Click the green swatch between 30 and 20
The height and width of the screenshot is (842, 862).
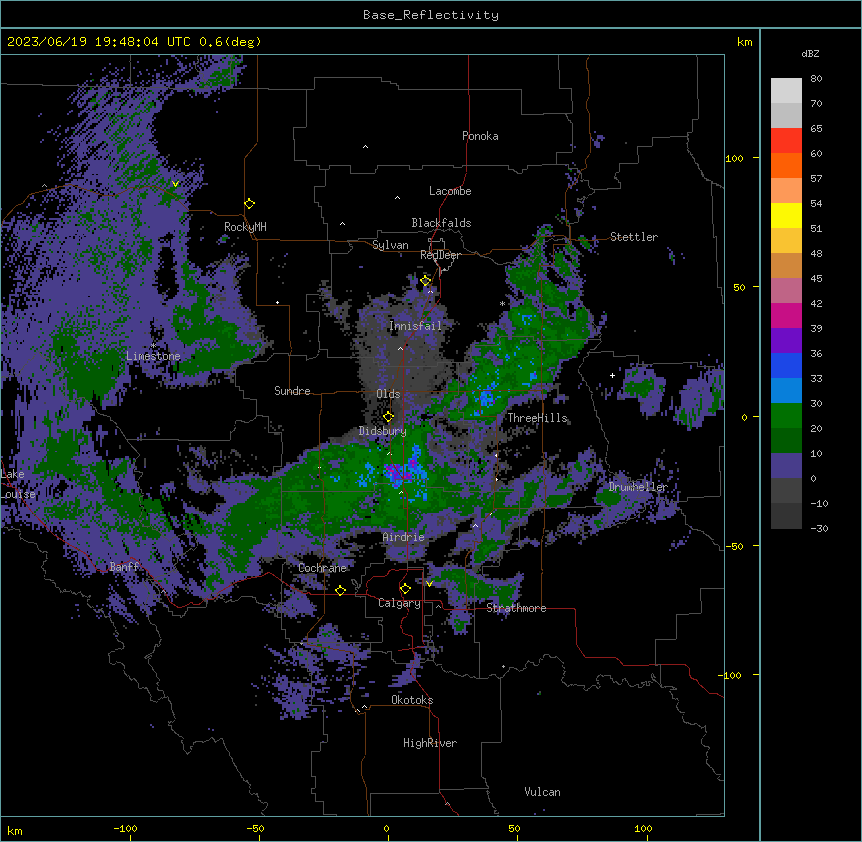point(786,416)
